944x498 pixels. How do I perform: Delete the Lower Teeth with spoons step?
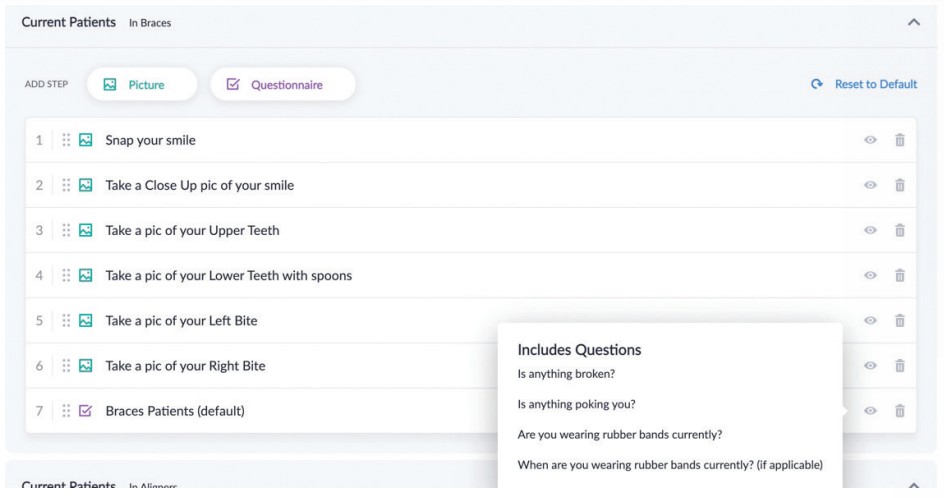899,275
